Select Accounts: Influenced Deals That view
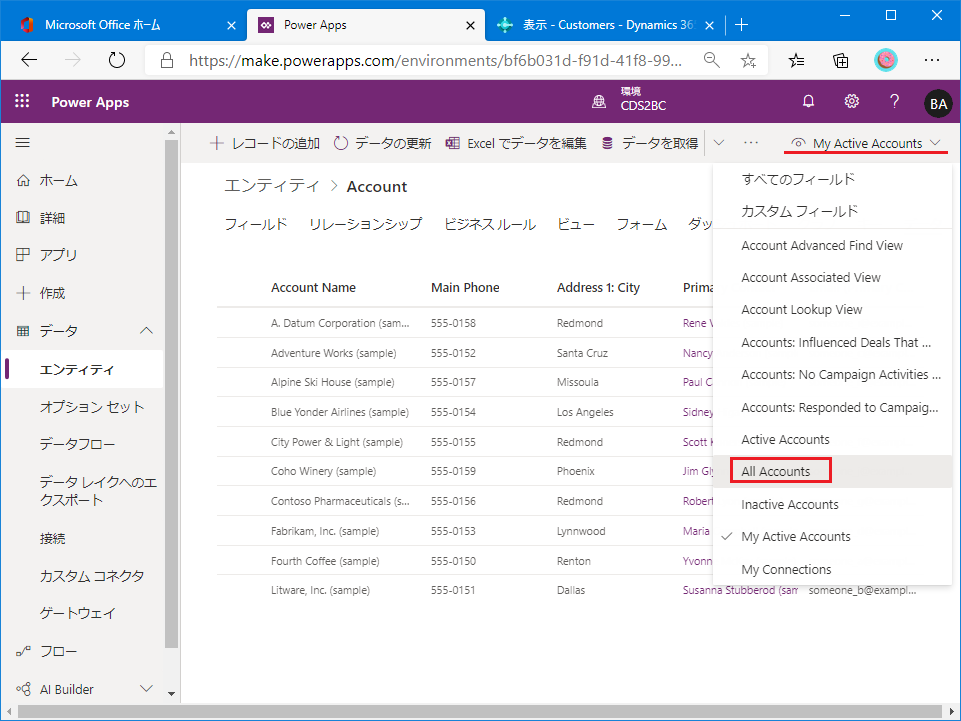This screenshot has height=721, width=961. pyautogui.click(x=832, y=343)
